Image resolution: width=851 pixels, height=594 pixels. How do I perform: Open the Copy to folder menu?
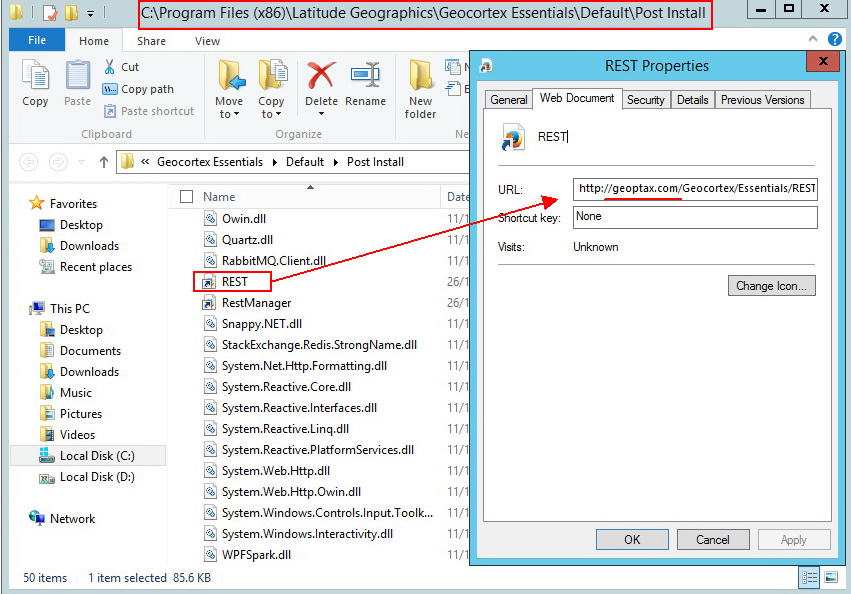coord(271,89)
